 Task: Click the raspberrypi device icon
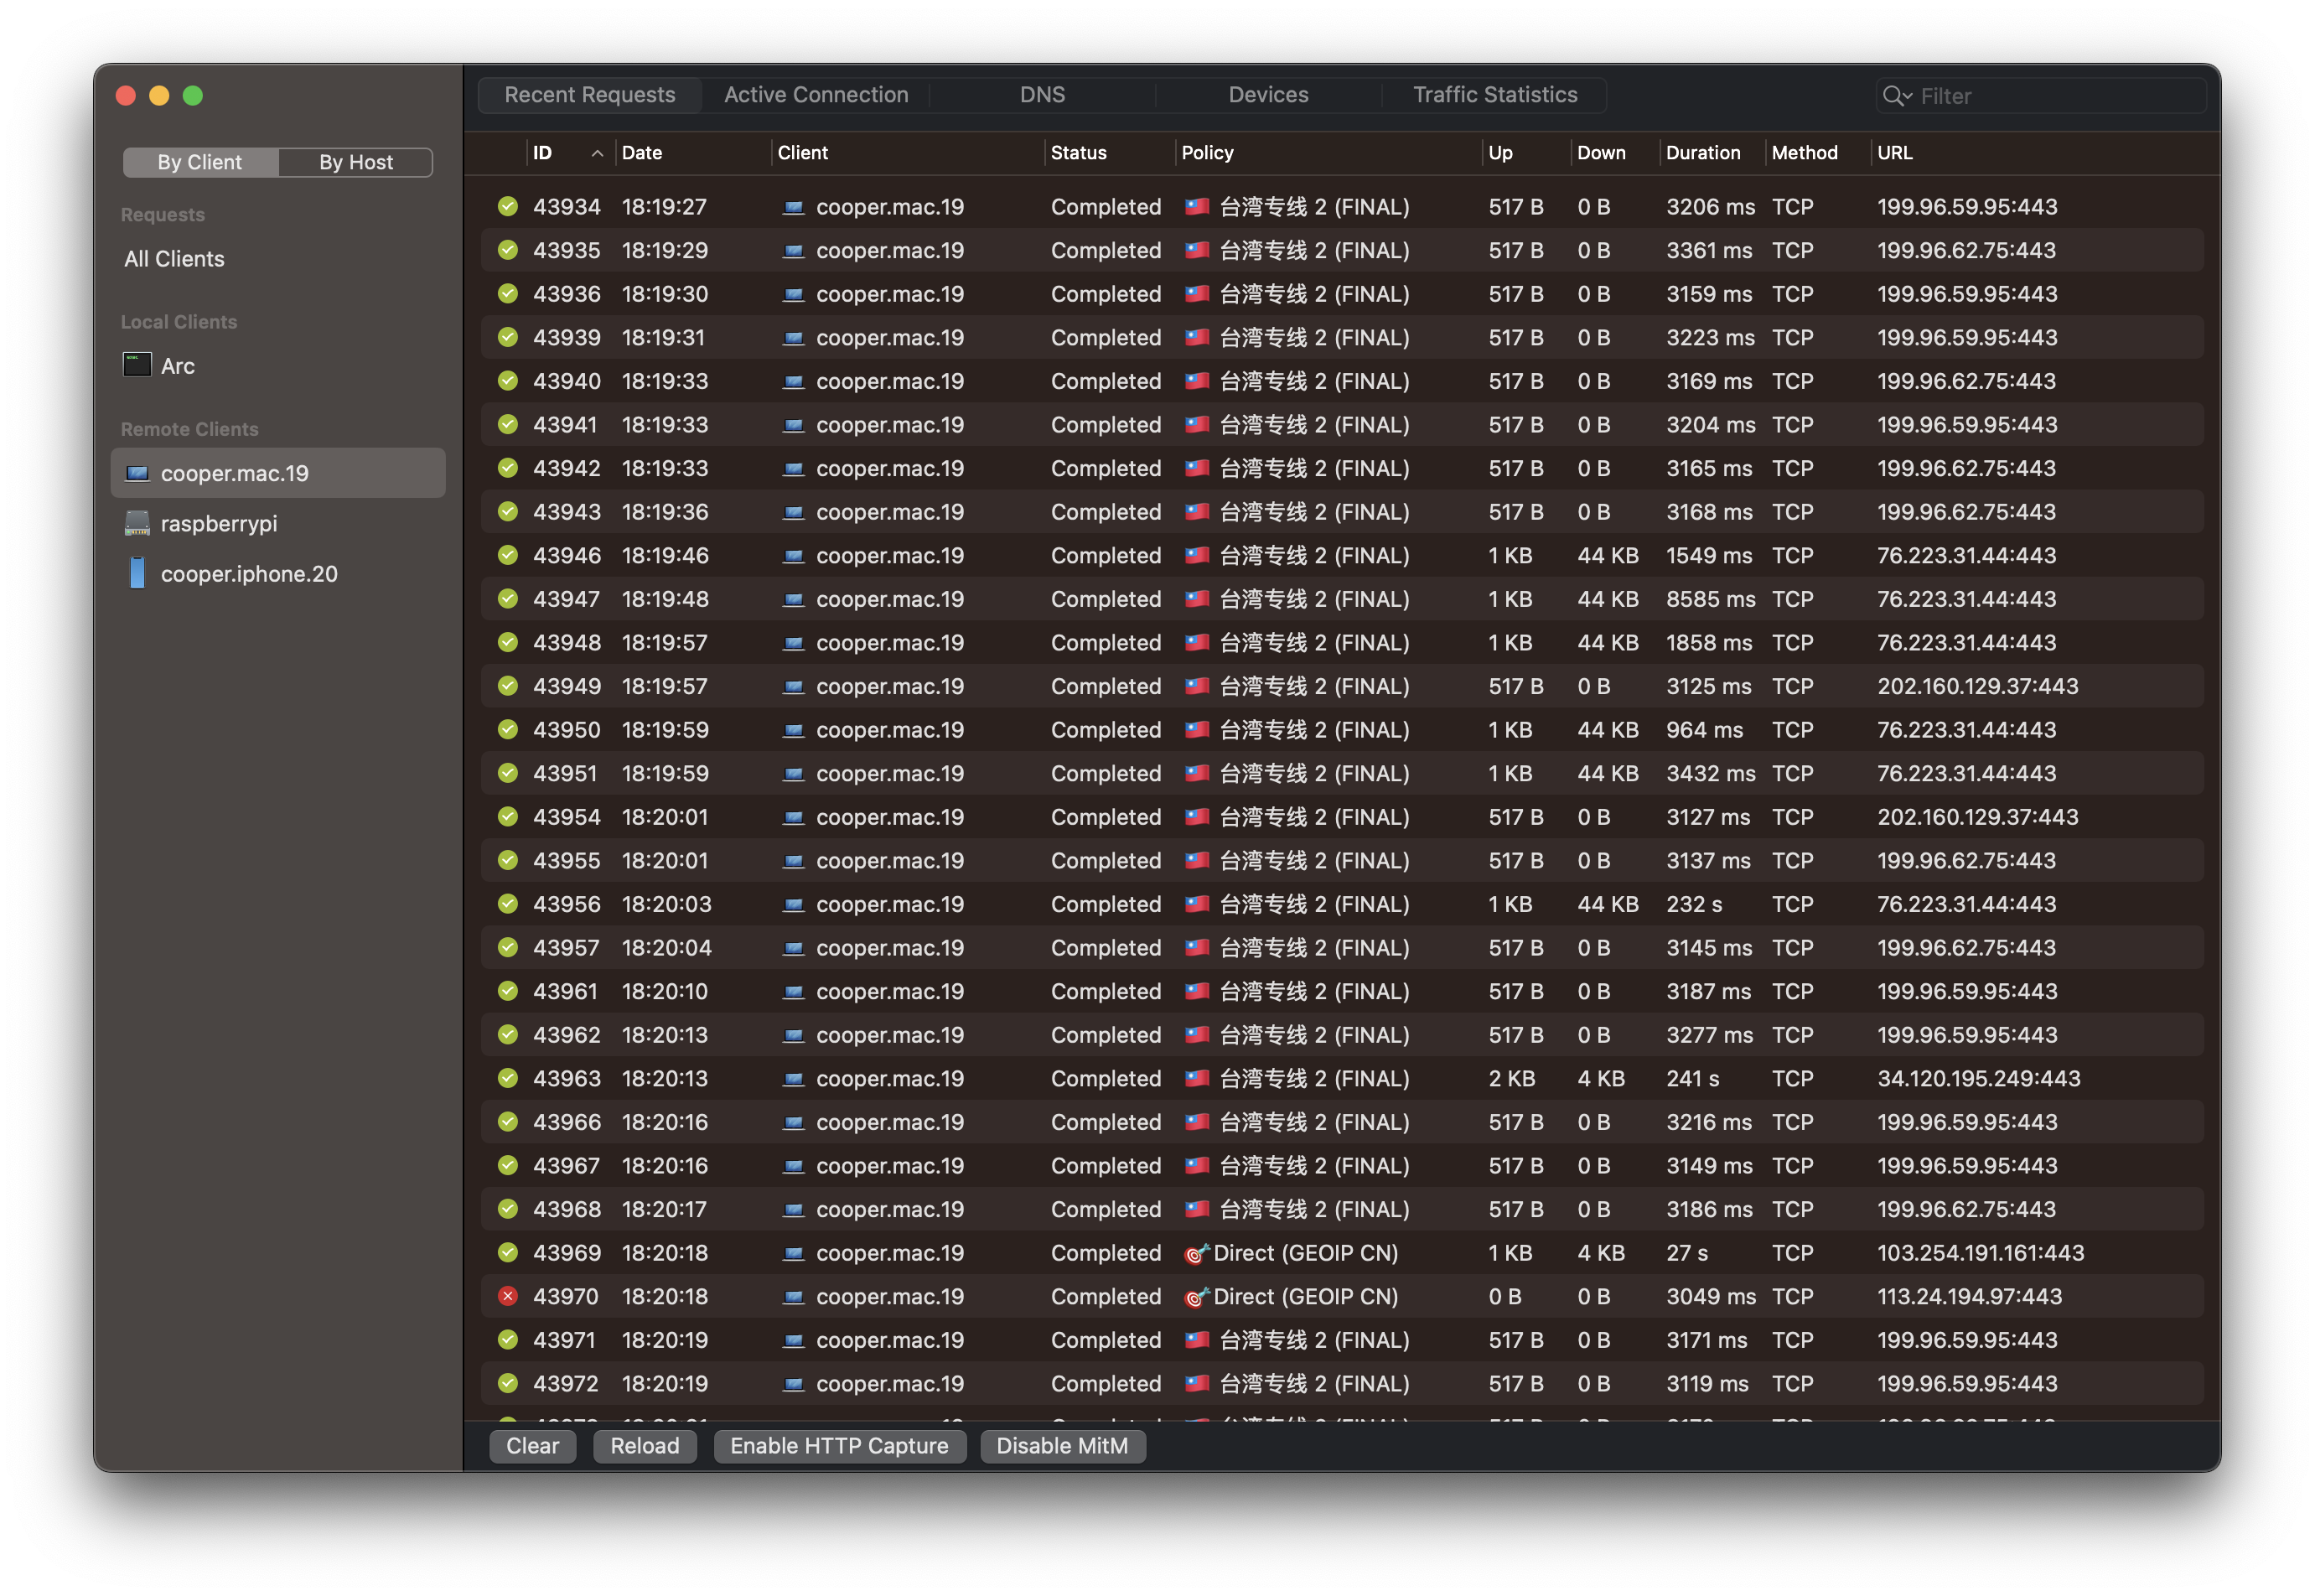click(137, 523)
